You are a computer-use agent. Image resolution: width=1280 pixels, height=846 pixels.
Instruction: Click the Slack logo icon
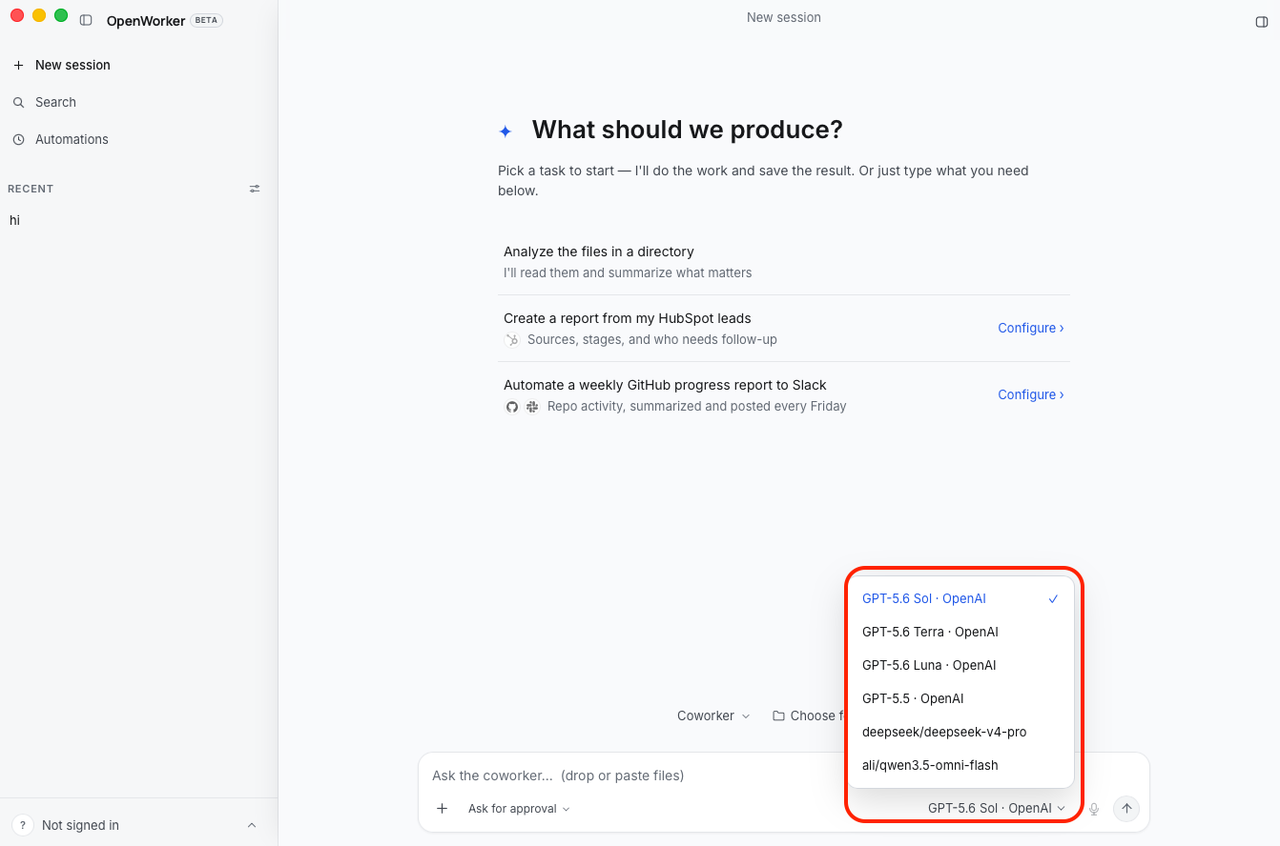pyautogui.click(x=533, y=407)
